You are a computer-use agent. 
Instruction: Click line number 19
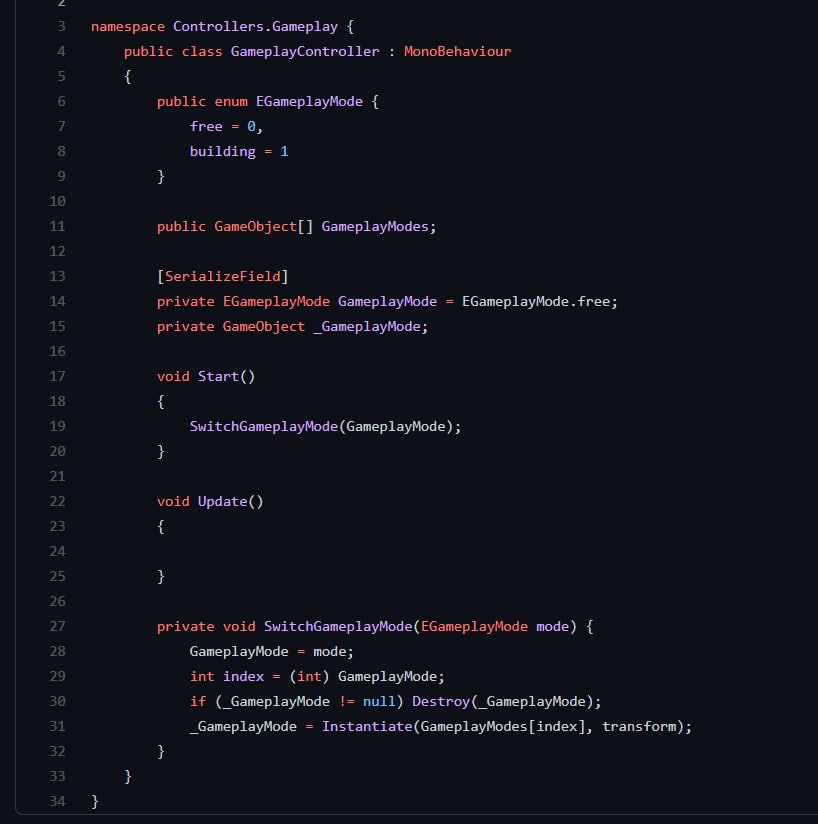point(57,426)
